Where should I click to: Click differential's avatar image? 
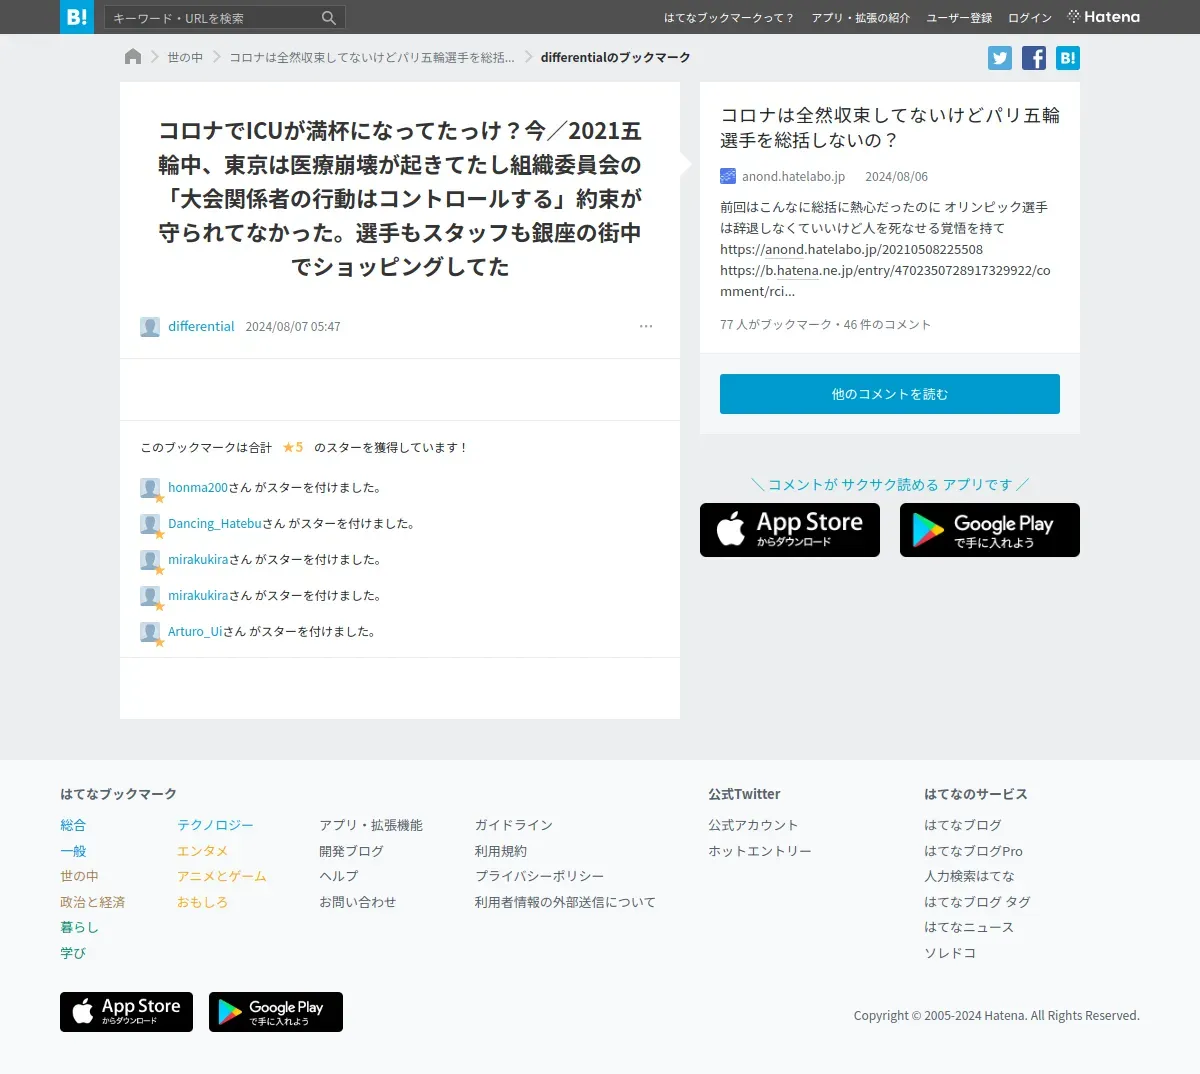pos(150,327)
